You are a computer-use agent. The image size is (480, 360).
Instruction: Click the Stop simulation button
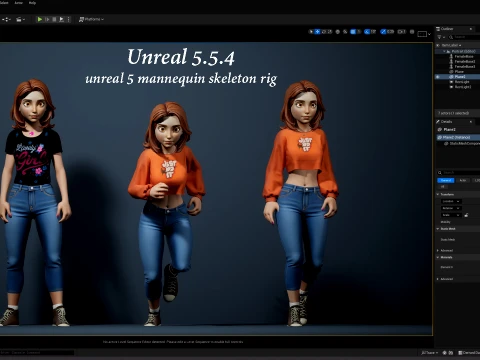54,19
